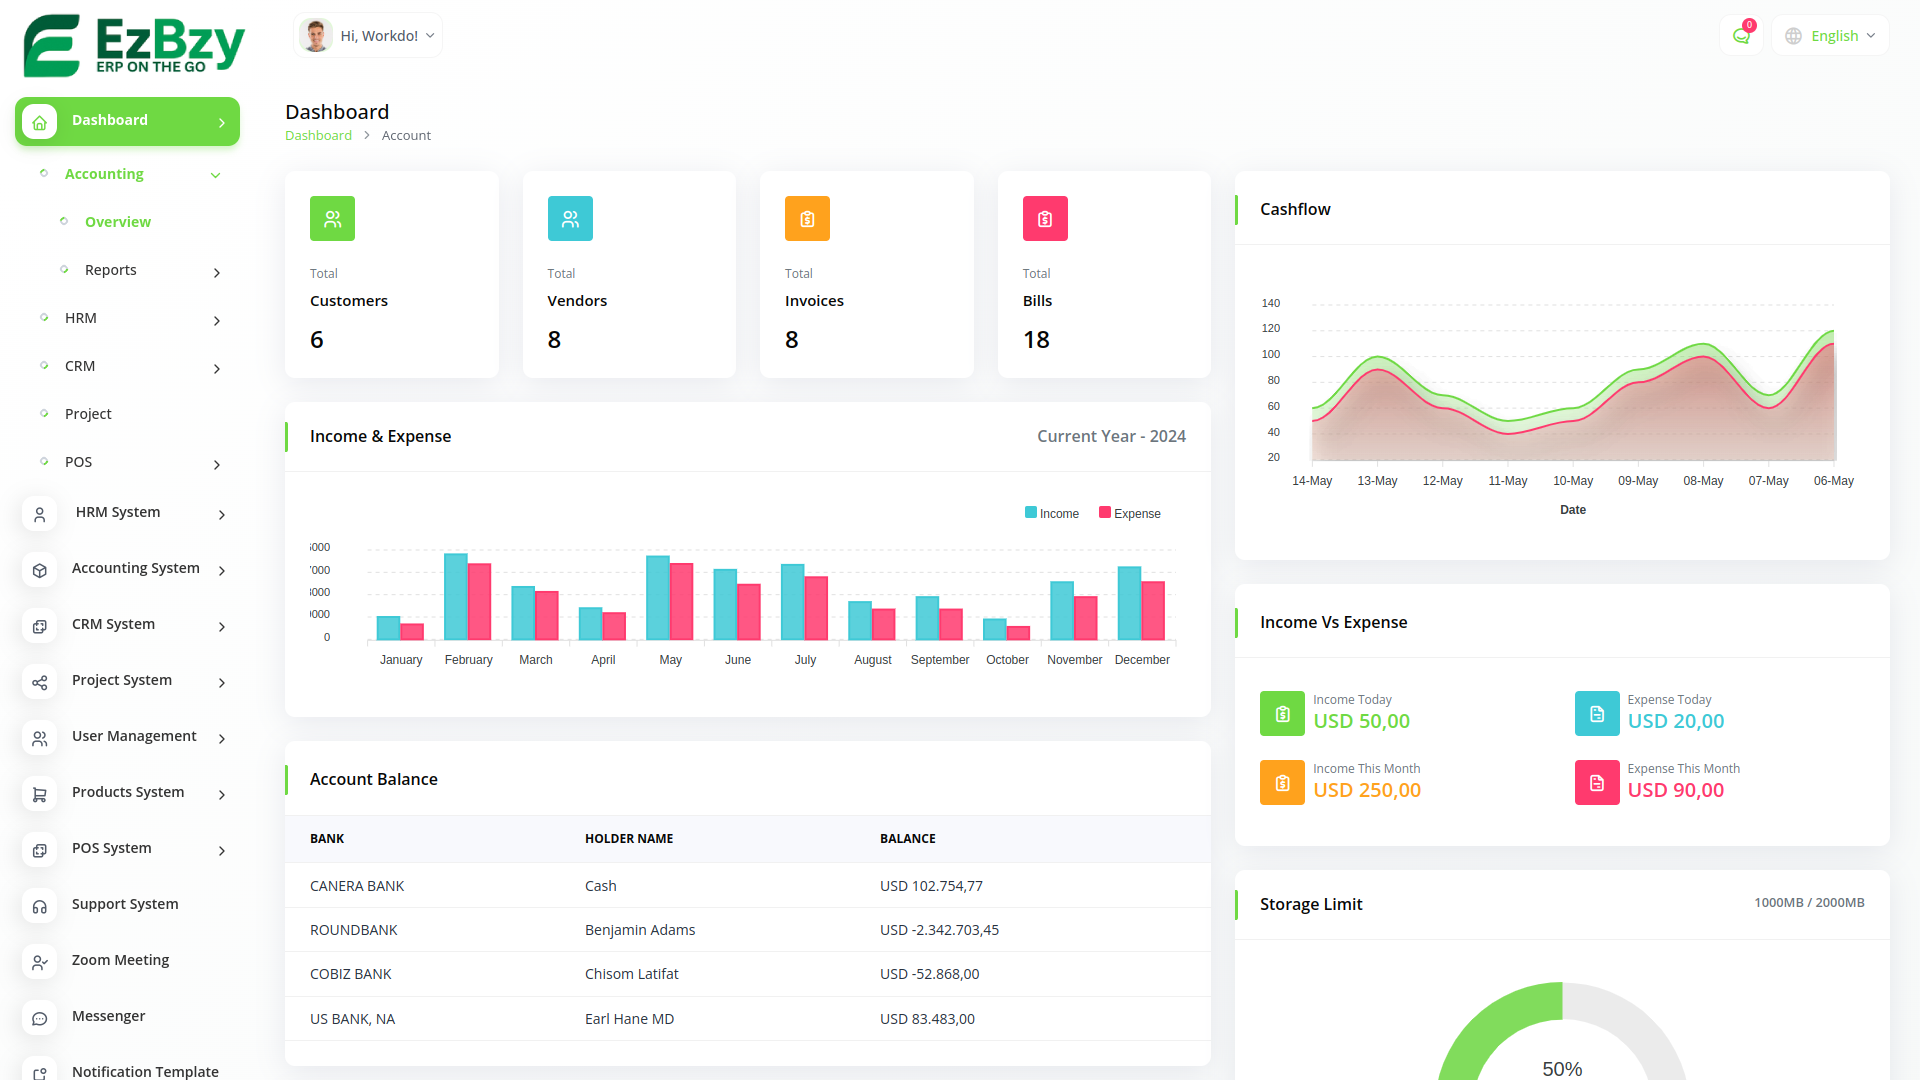1920x1080 pixels.
Task: Open the Project menu item
Action: [x=88, y=414]
